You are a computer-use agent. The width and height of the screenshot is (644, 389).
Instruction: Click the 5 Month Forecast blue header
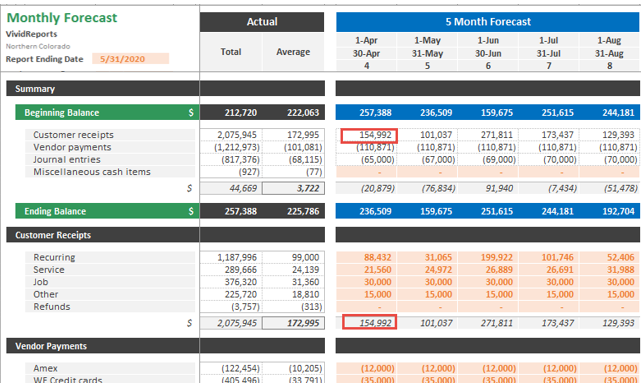[x=488, y=22]
